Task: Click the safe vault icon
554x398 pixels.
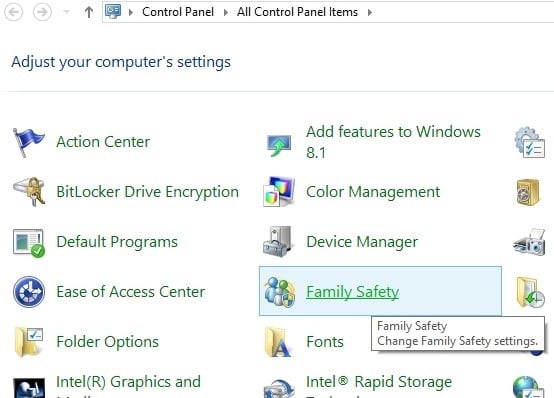Action: click(528, 192)
